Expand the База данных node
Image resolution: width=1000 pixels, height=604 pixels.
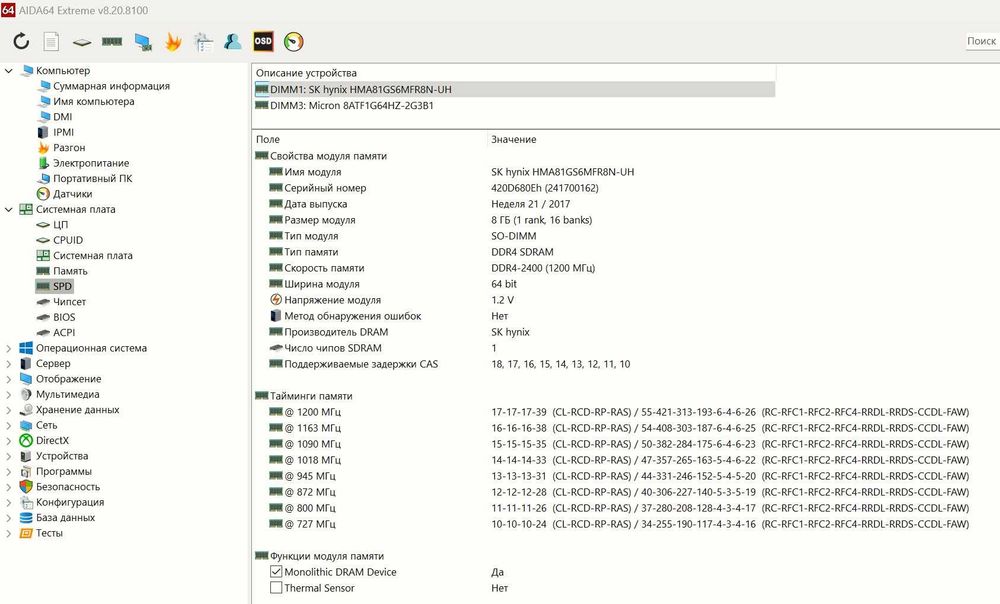(x=9, y=518)
